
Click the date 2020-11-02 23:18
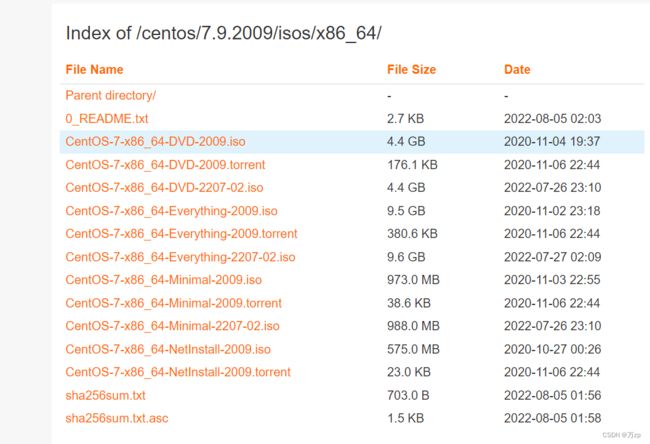click(x=552, y=211)
